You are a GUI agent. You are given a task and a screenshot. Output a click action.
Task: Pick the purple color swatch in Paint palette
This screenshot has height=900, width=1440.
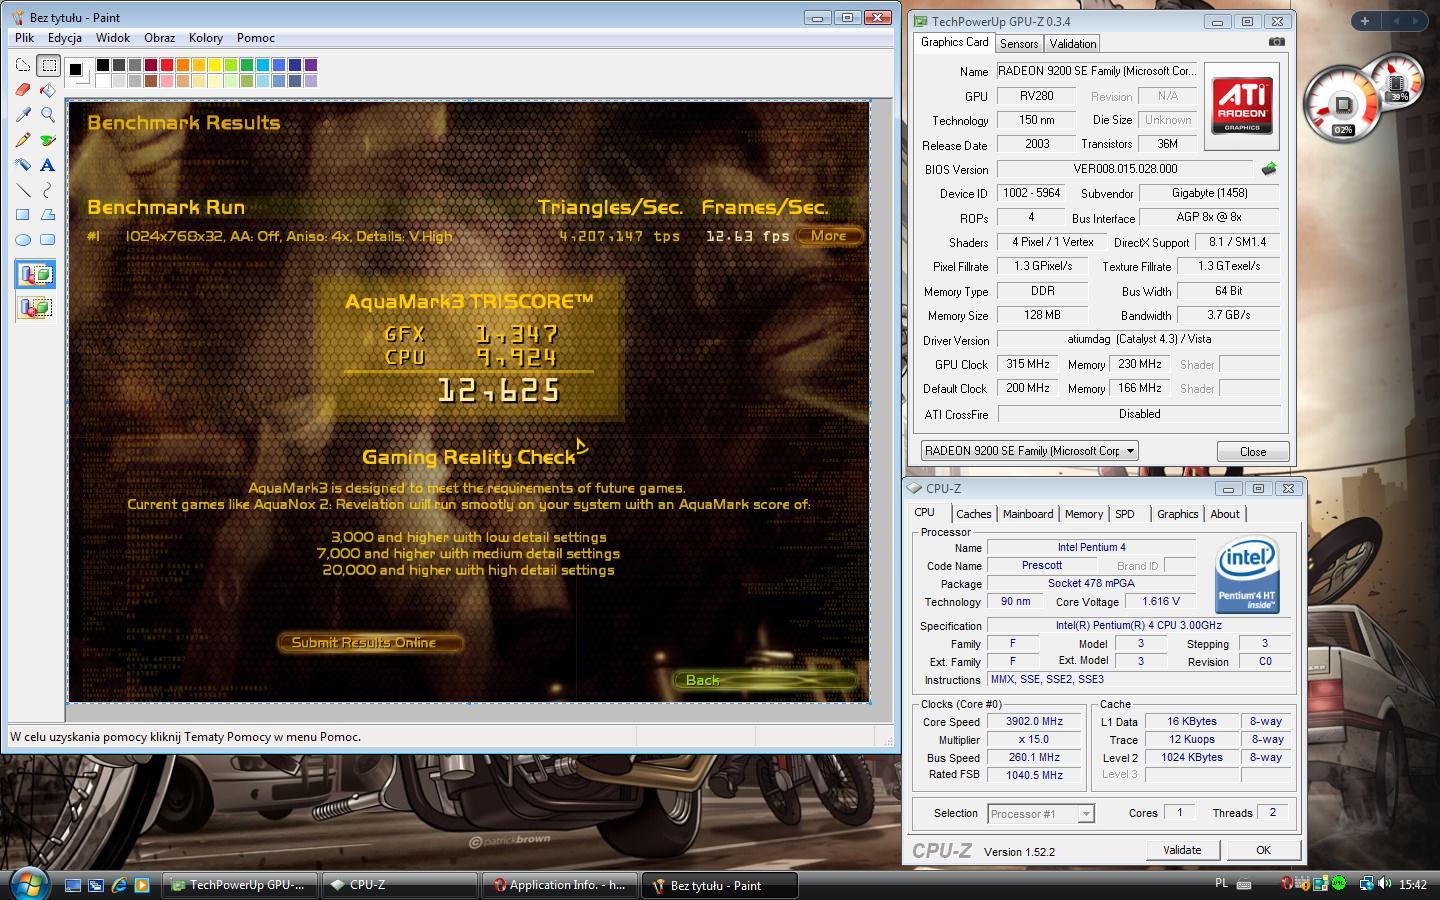[x=311, y=65]
